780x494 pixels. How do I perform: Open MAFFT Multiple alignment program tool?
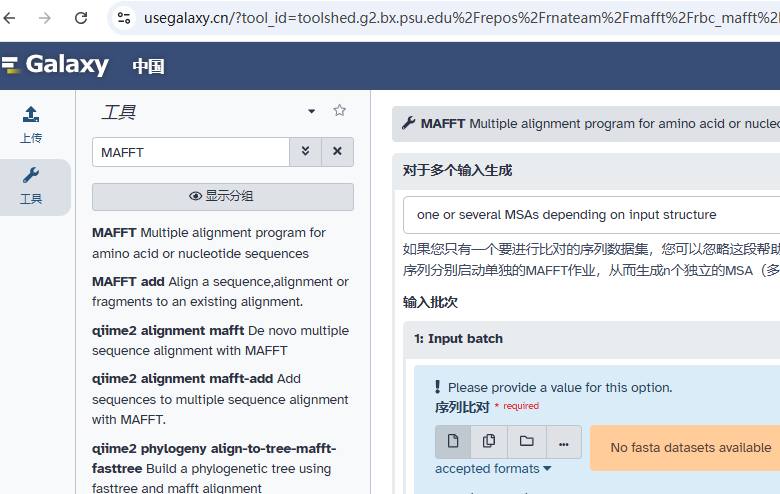pyautogui.click(x=209, y=243)
